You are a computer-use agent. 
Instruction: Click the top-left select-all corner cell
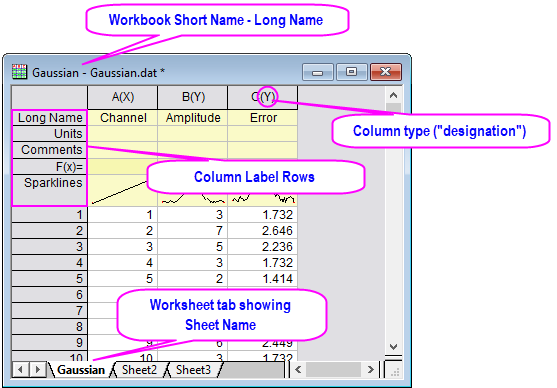[x=49, y=97]
